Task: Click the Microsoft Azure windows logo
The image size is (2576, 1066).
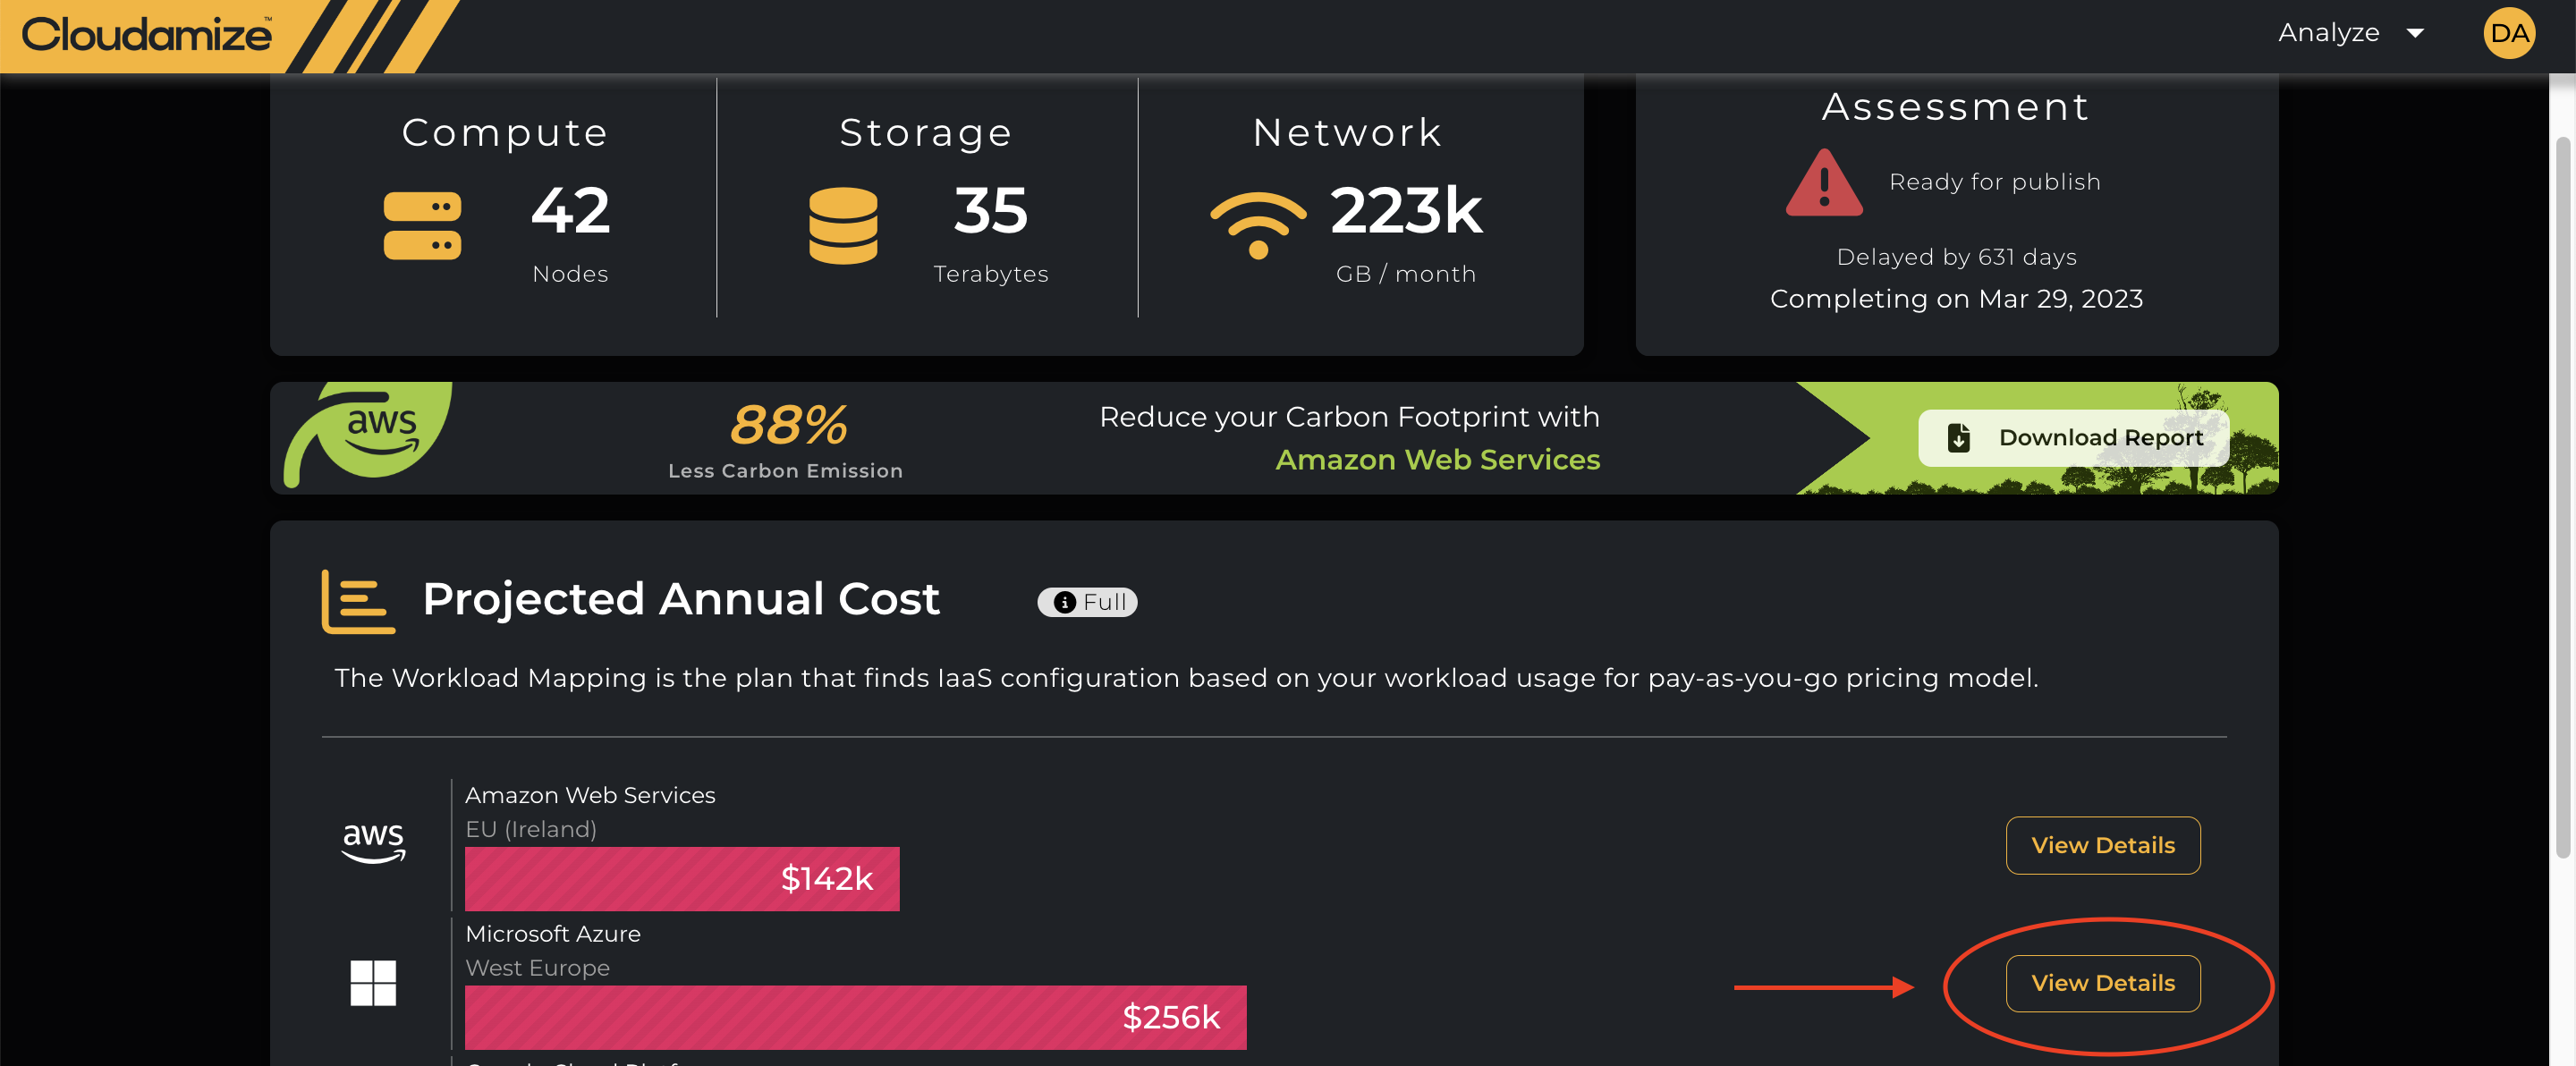Action: coord(373,983)
